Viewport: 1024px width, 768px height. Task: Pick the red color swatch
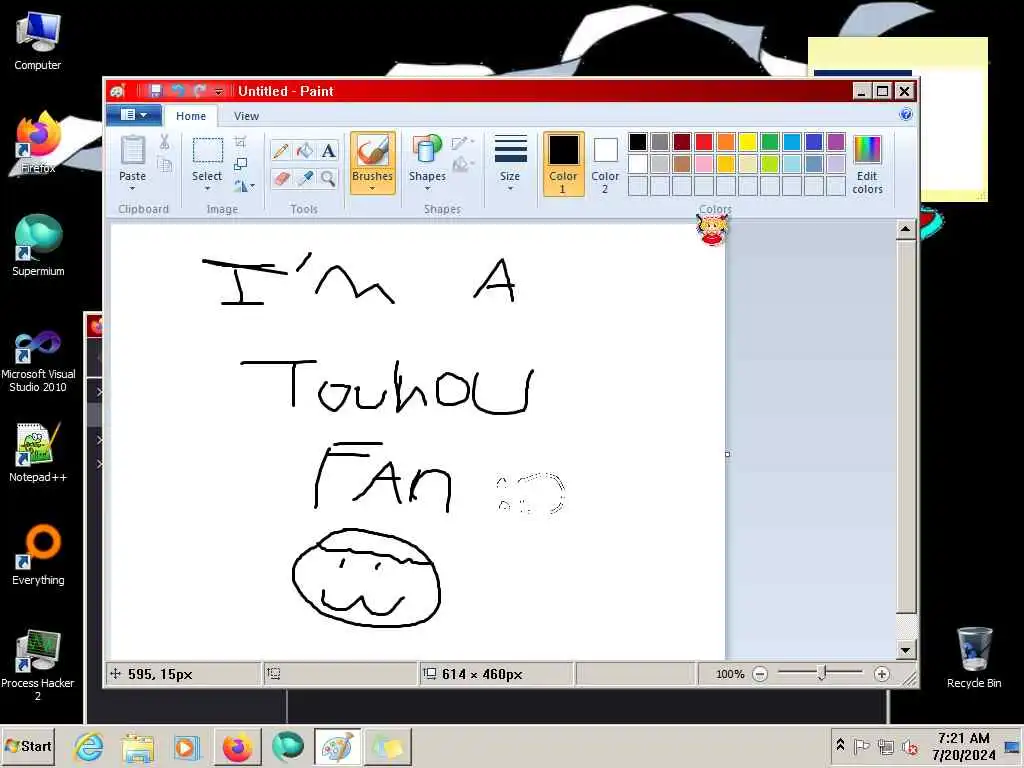(704, 142)
